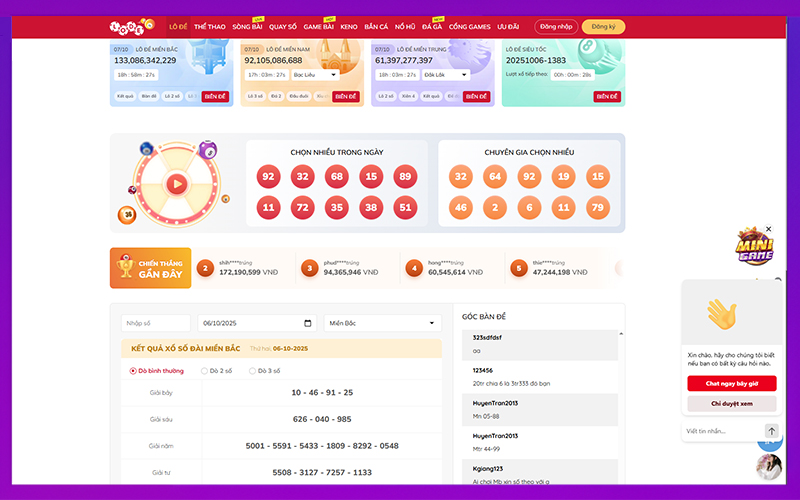This screenshot has height=500, width=800.
Task: Select the Dò bình thường radio option
Action: click(134, 371)
